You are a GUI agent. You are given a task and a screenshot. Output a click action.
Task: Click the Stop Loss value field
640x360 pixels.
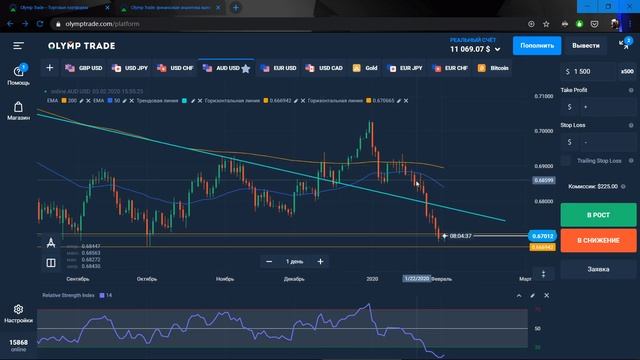click(x=608, y=142)
